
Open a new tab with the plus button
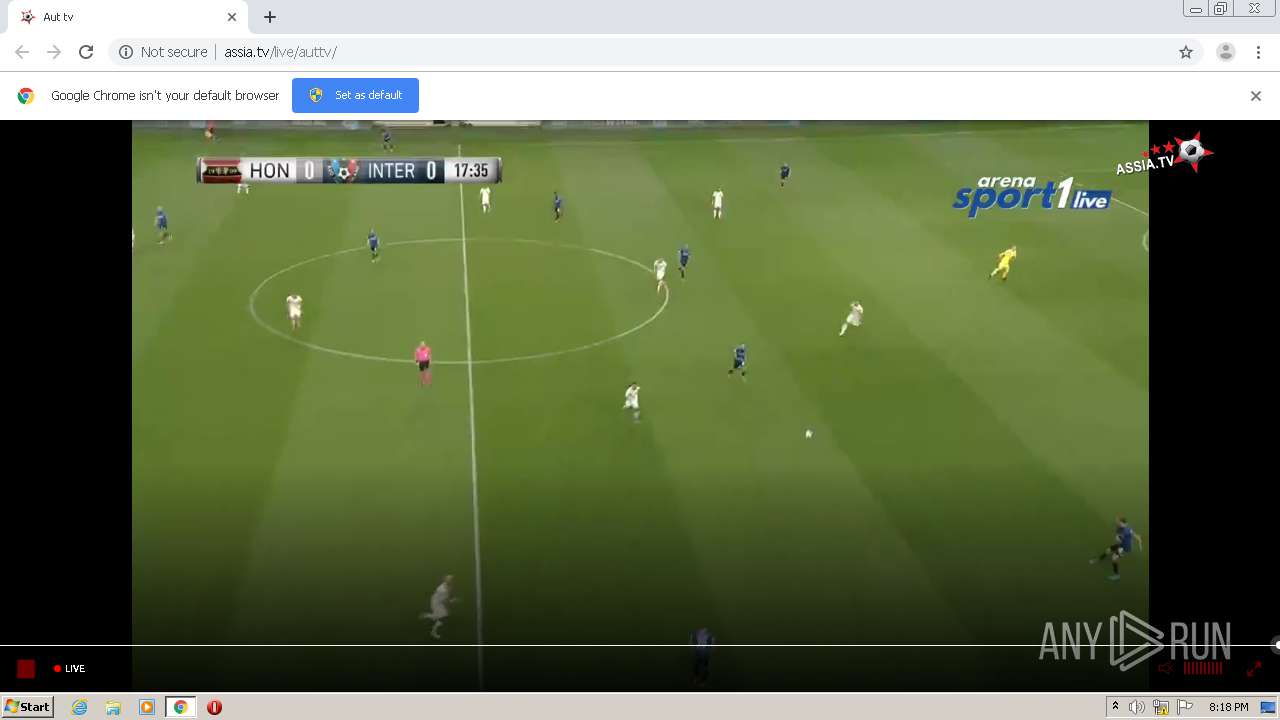pos(270,17)
